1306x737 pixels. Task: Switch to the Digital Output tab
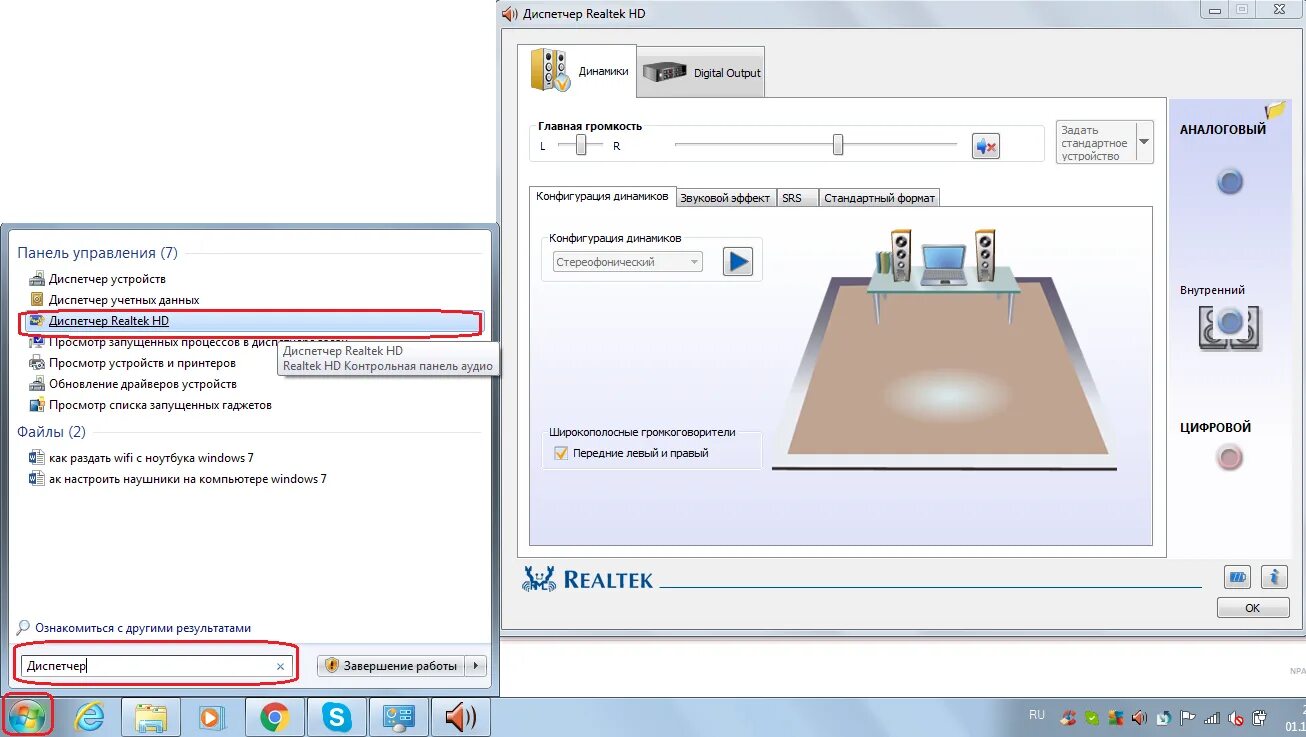click(700, 72)
